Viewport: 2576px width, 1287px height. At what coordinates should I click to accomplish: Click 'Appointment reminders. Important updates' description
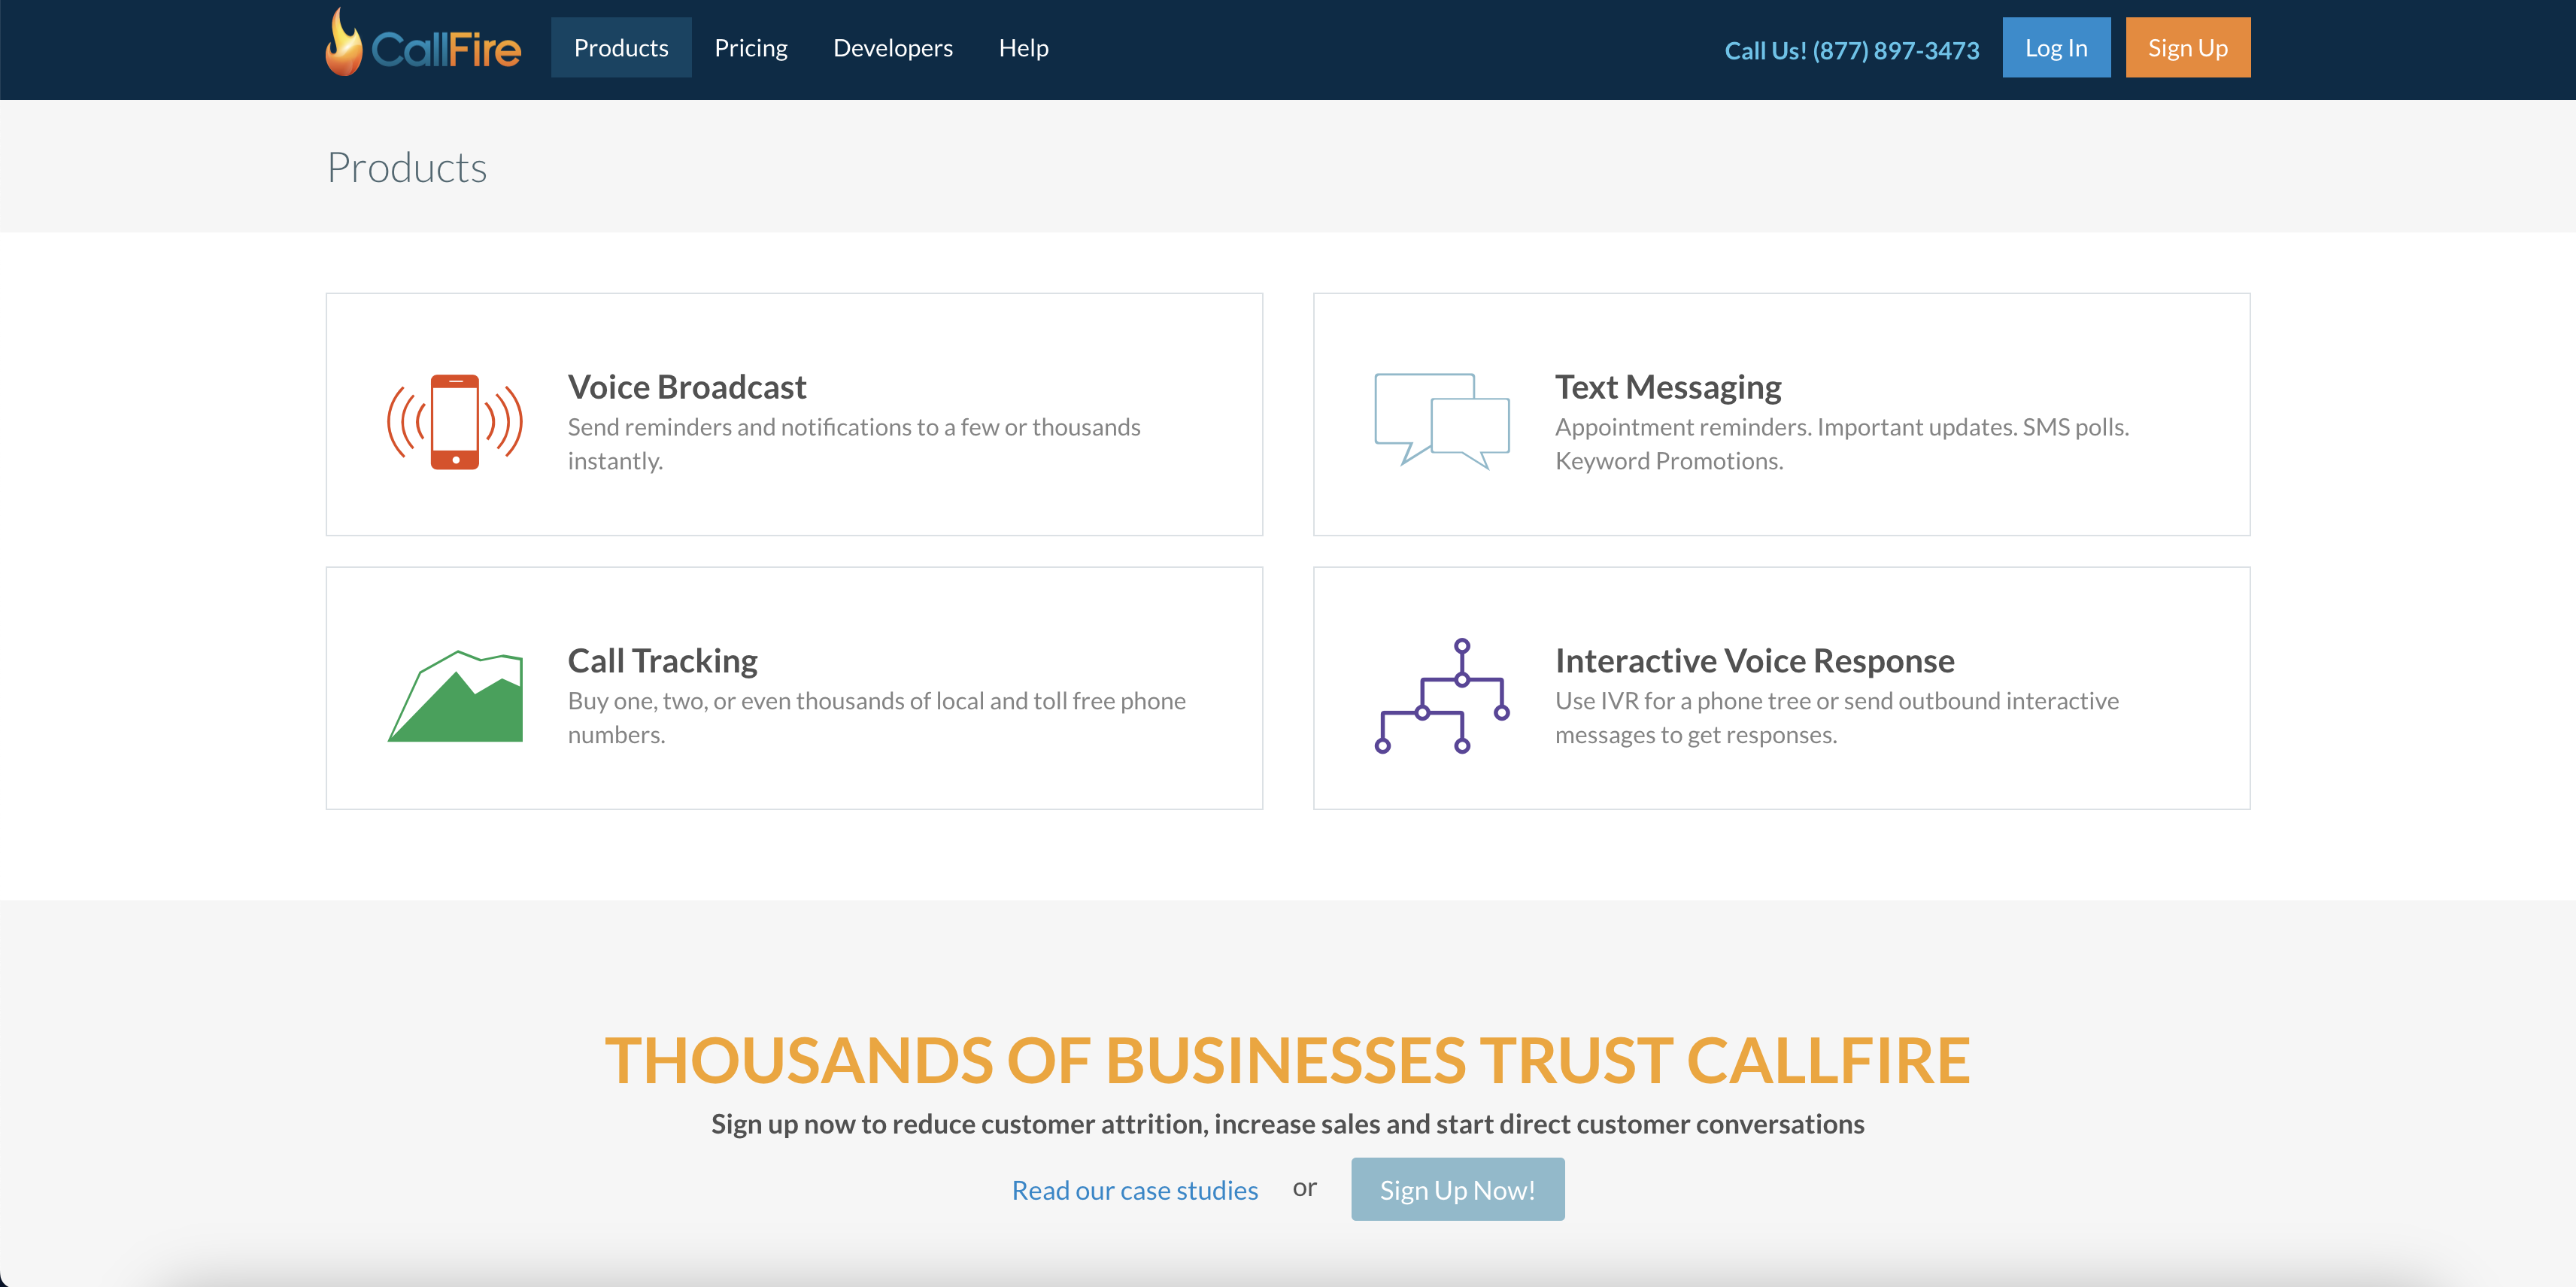click(x=1842, y=443)
